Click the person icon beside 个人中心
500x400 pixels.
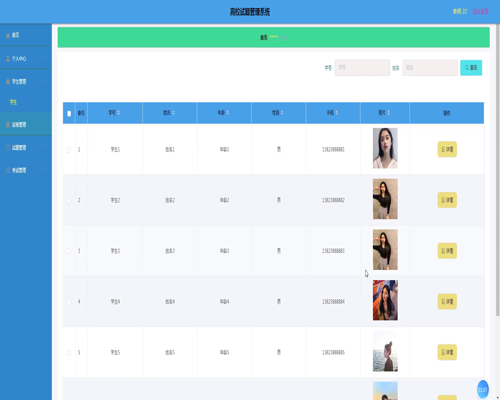click(x=8, y=58)
